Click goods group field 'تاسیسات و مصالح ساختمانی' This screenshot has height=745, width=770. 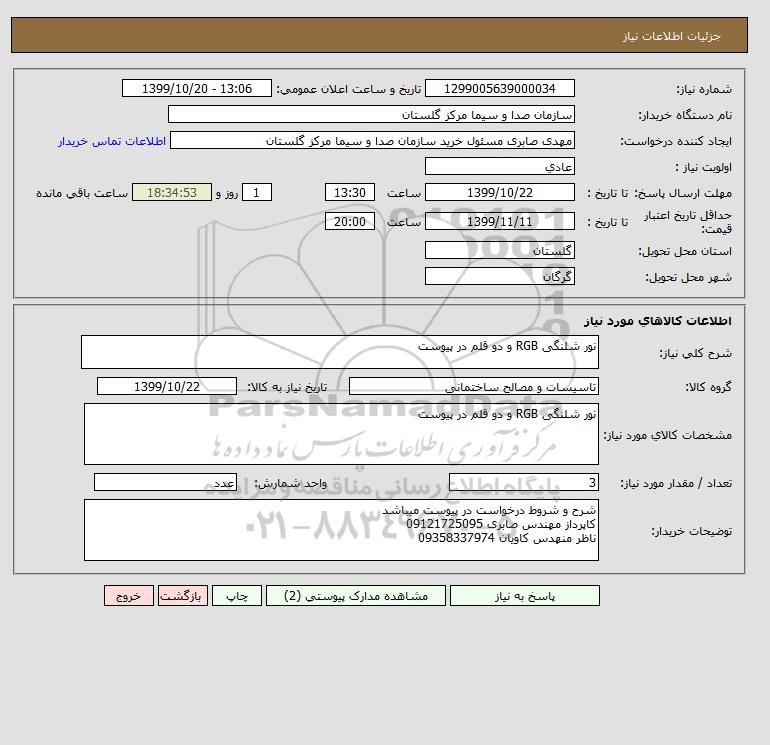[x=473, y=386]
